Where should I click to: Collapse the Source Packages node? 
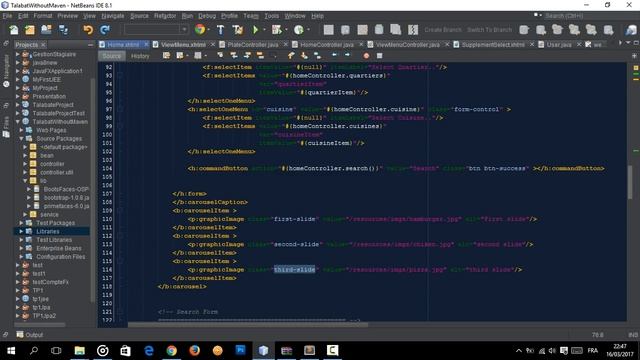pyautogui.click(x=21, y=138)
